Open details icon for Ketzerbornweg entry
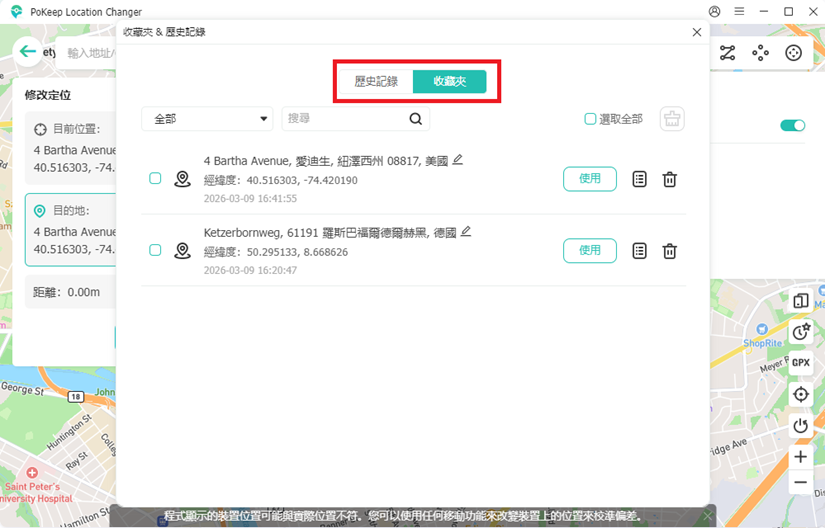This screenshot has height=528, width=825. 640,251
